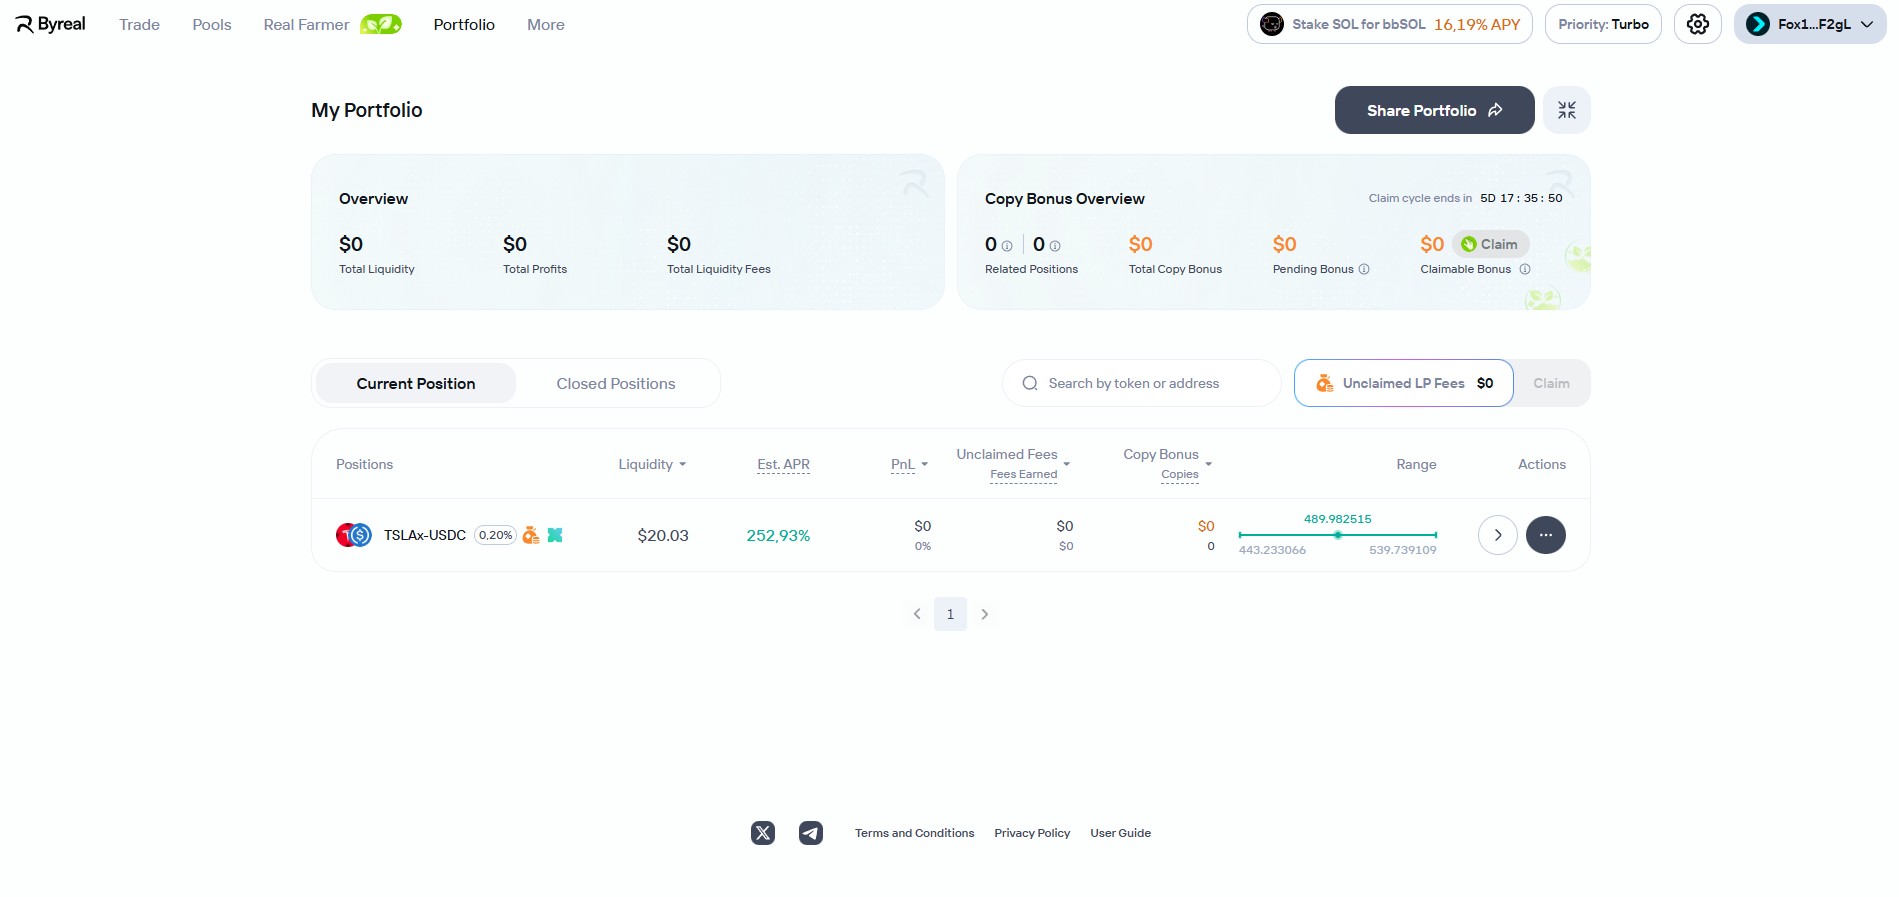Click Est. APR column header
Image resolution: width=1899 pixels, height=897 pixels.
[x=783, y=464]
